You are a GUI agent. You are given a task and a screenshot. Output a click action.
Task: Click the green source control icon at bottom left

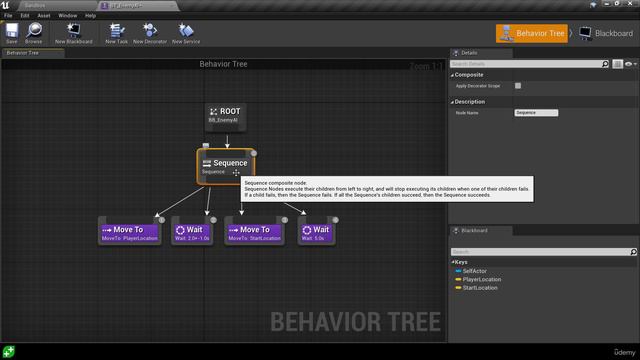coord(8,351)
